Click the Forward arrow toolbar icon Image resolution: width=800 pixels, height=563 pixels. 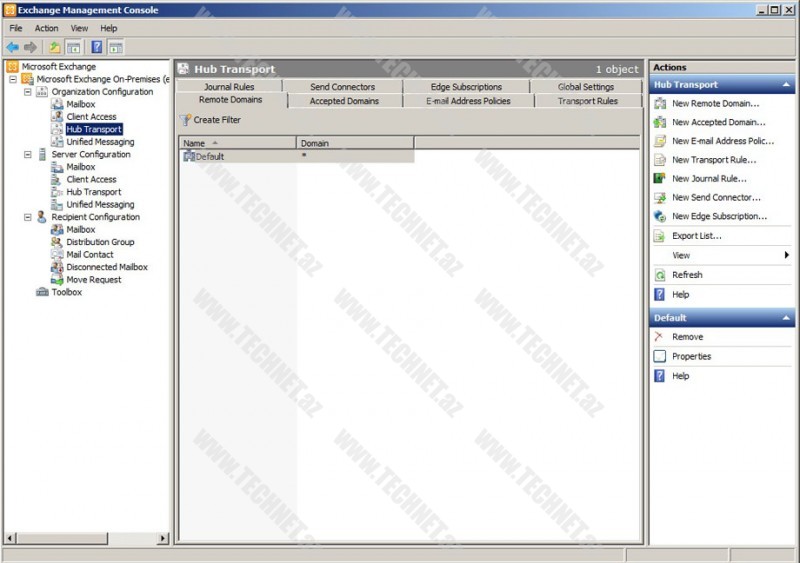31,47
